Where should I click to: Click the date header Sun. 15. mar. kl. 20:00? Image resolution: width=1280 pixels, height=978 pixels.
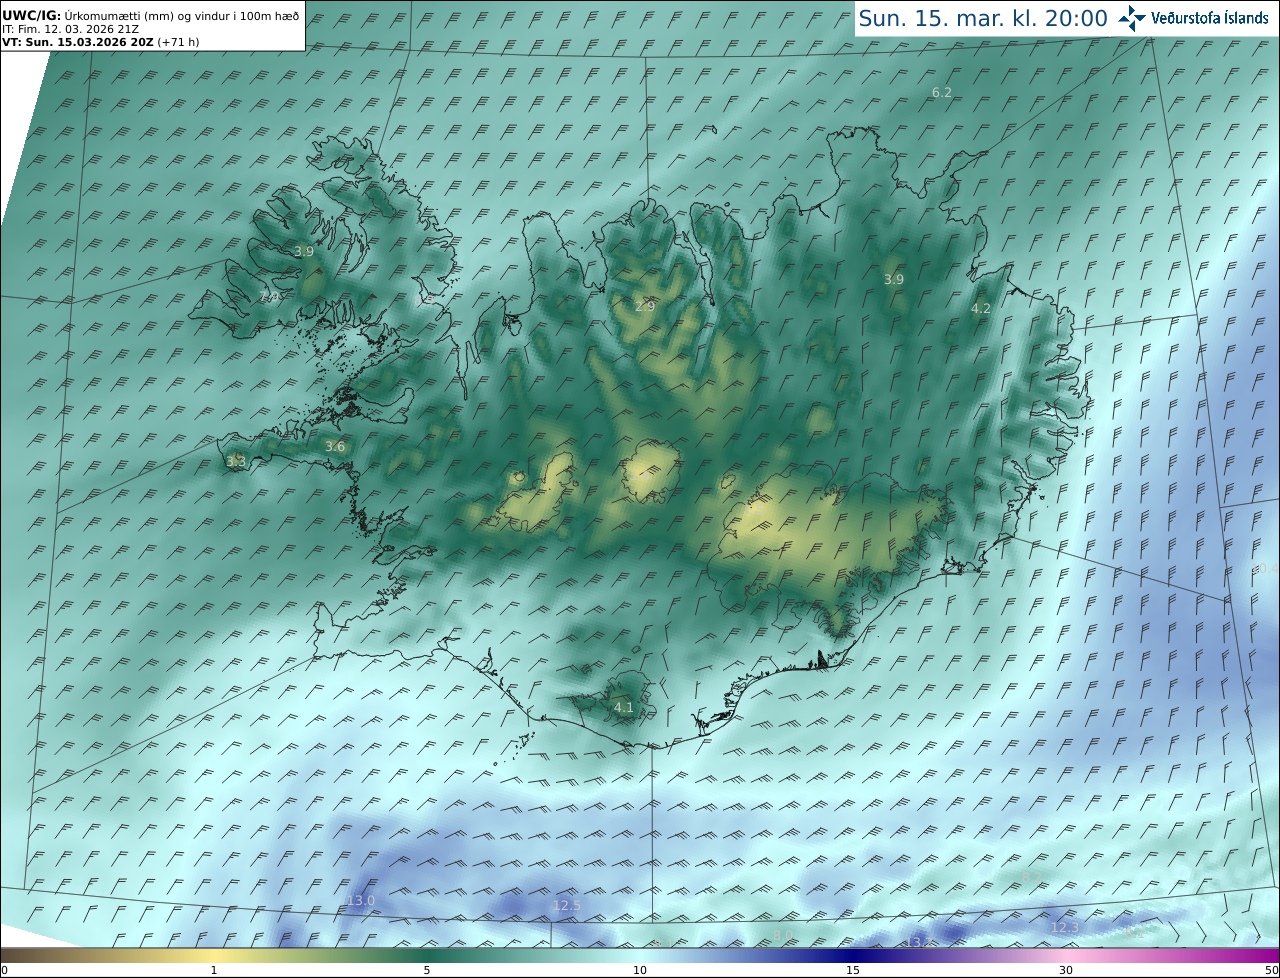[x=984, y=18]
